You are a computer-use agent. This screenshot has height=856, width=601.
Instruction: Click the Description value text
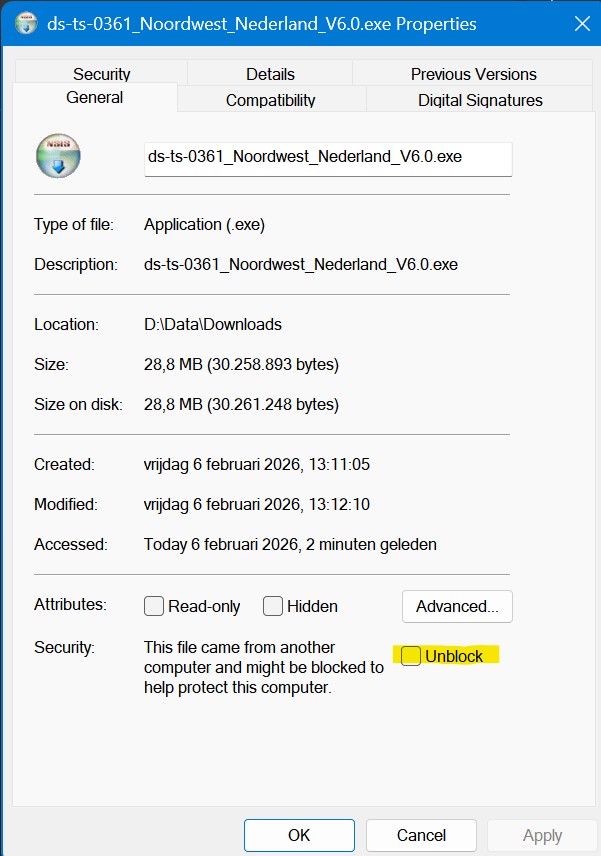coord(300,264)
